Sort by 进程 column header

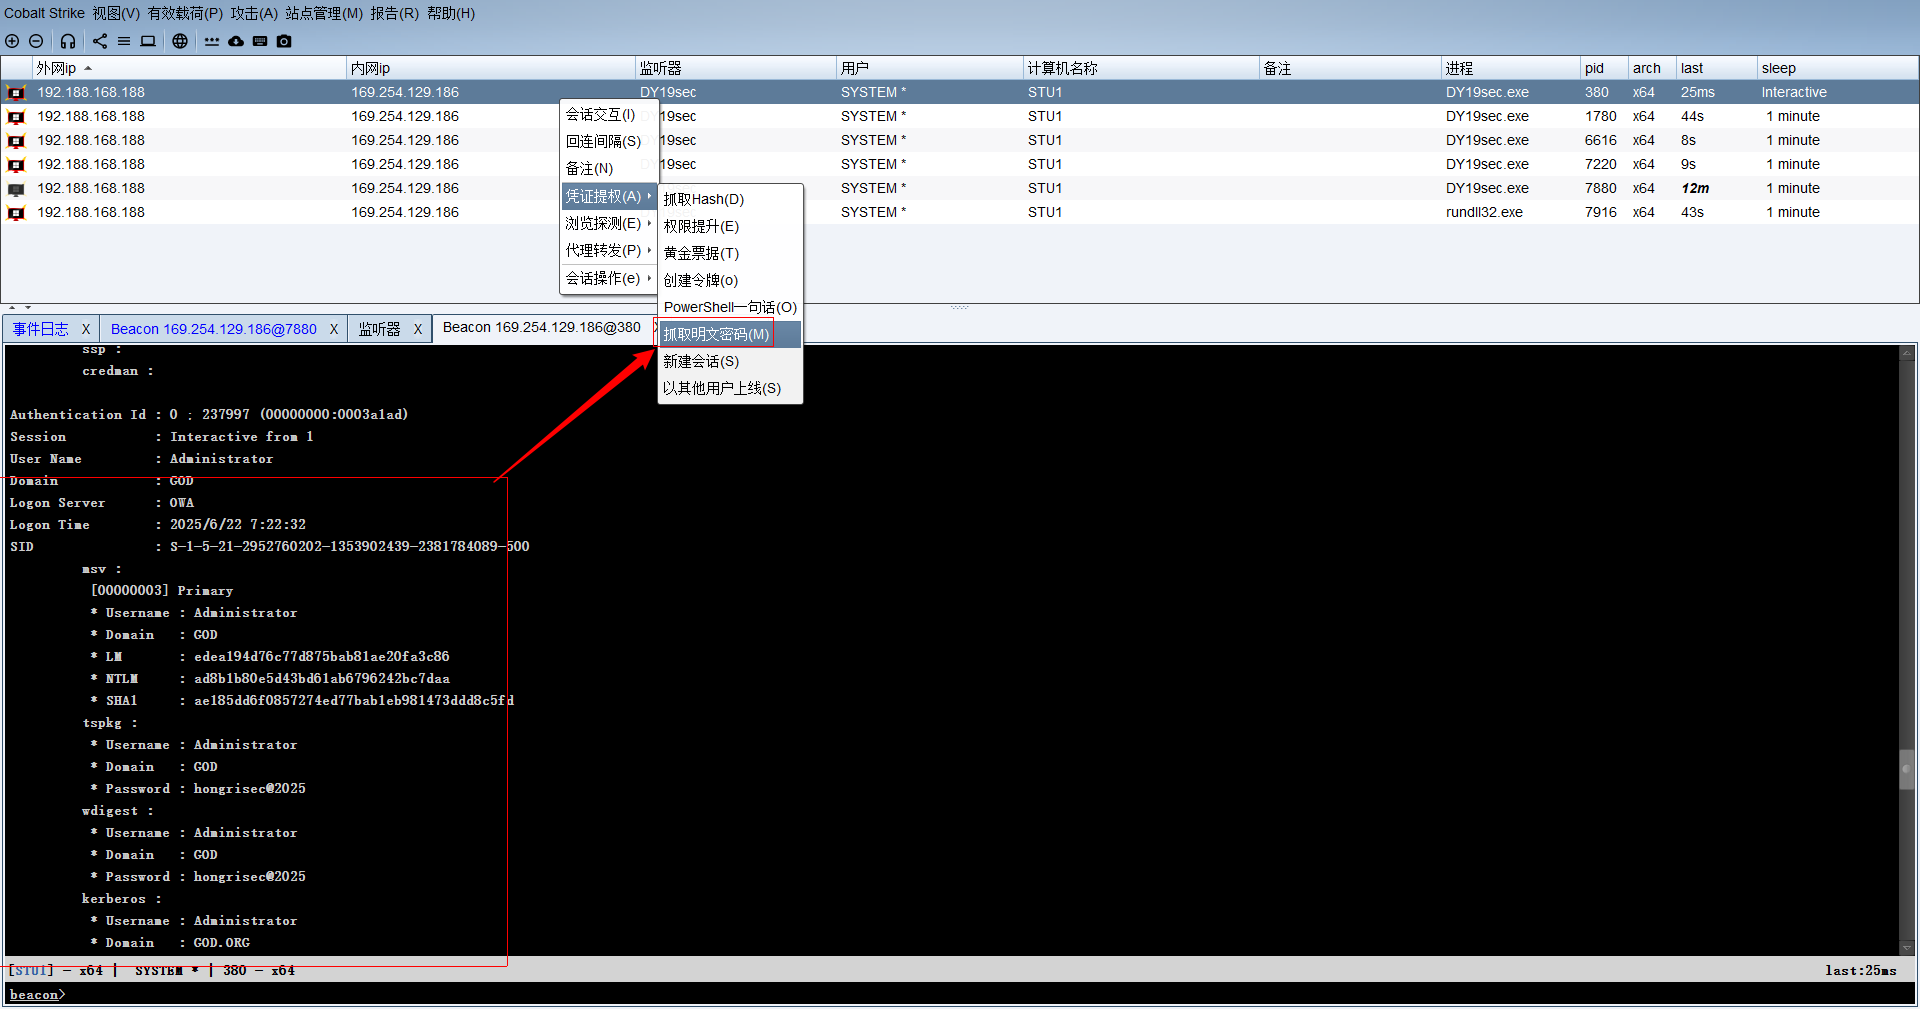[x=1511, y=68]
